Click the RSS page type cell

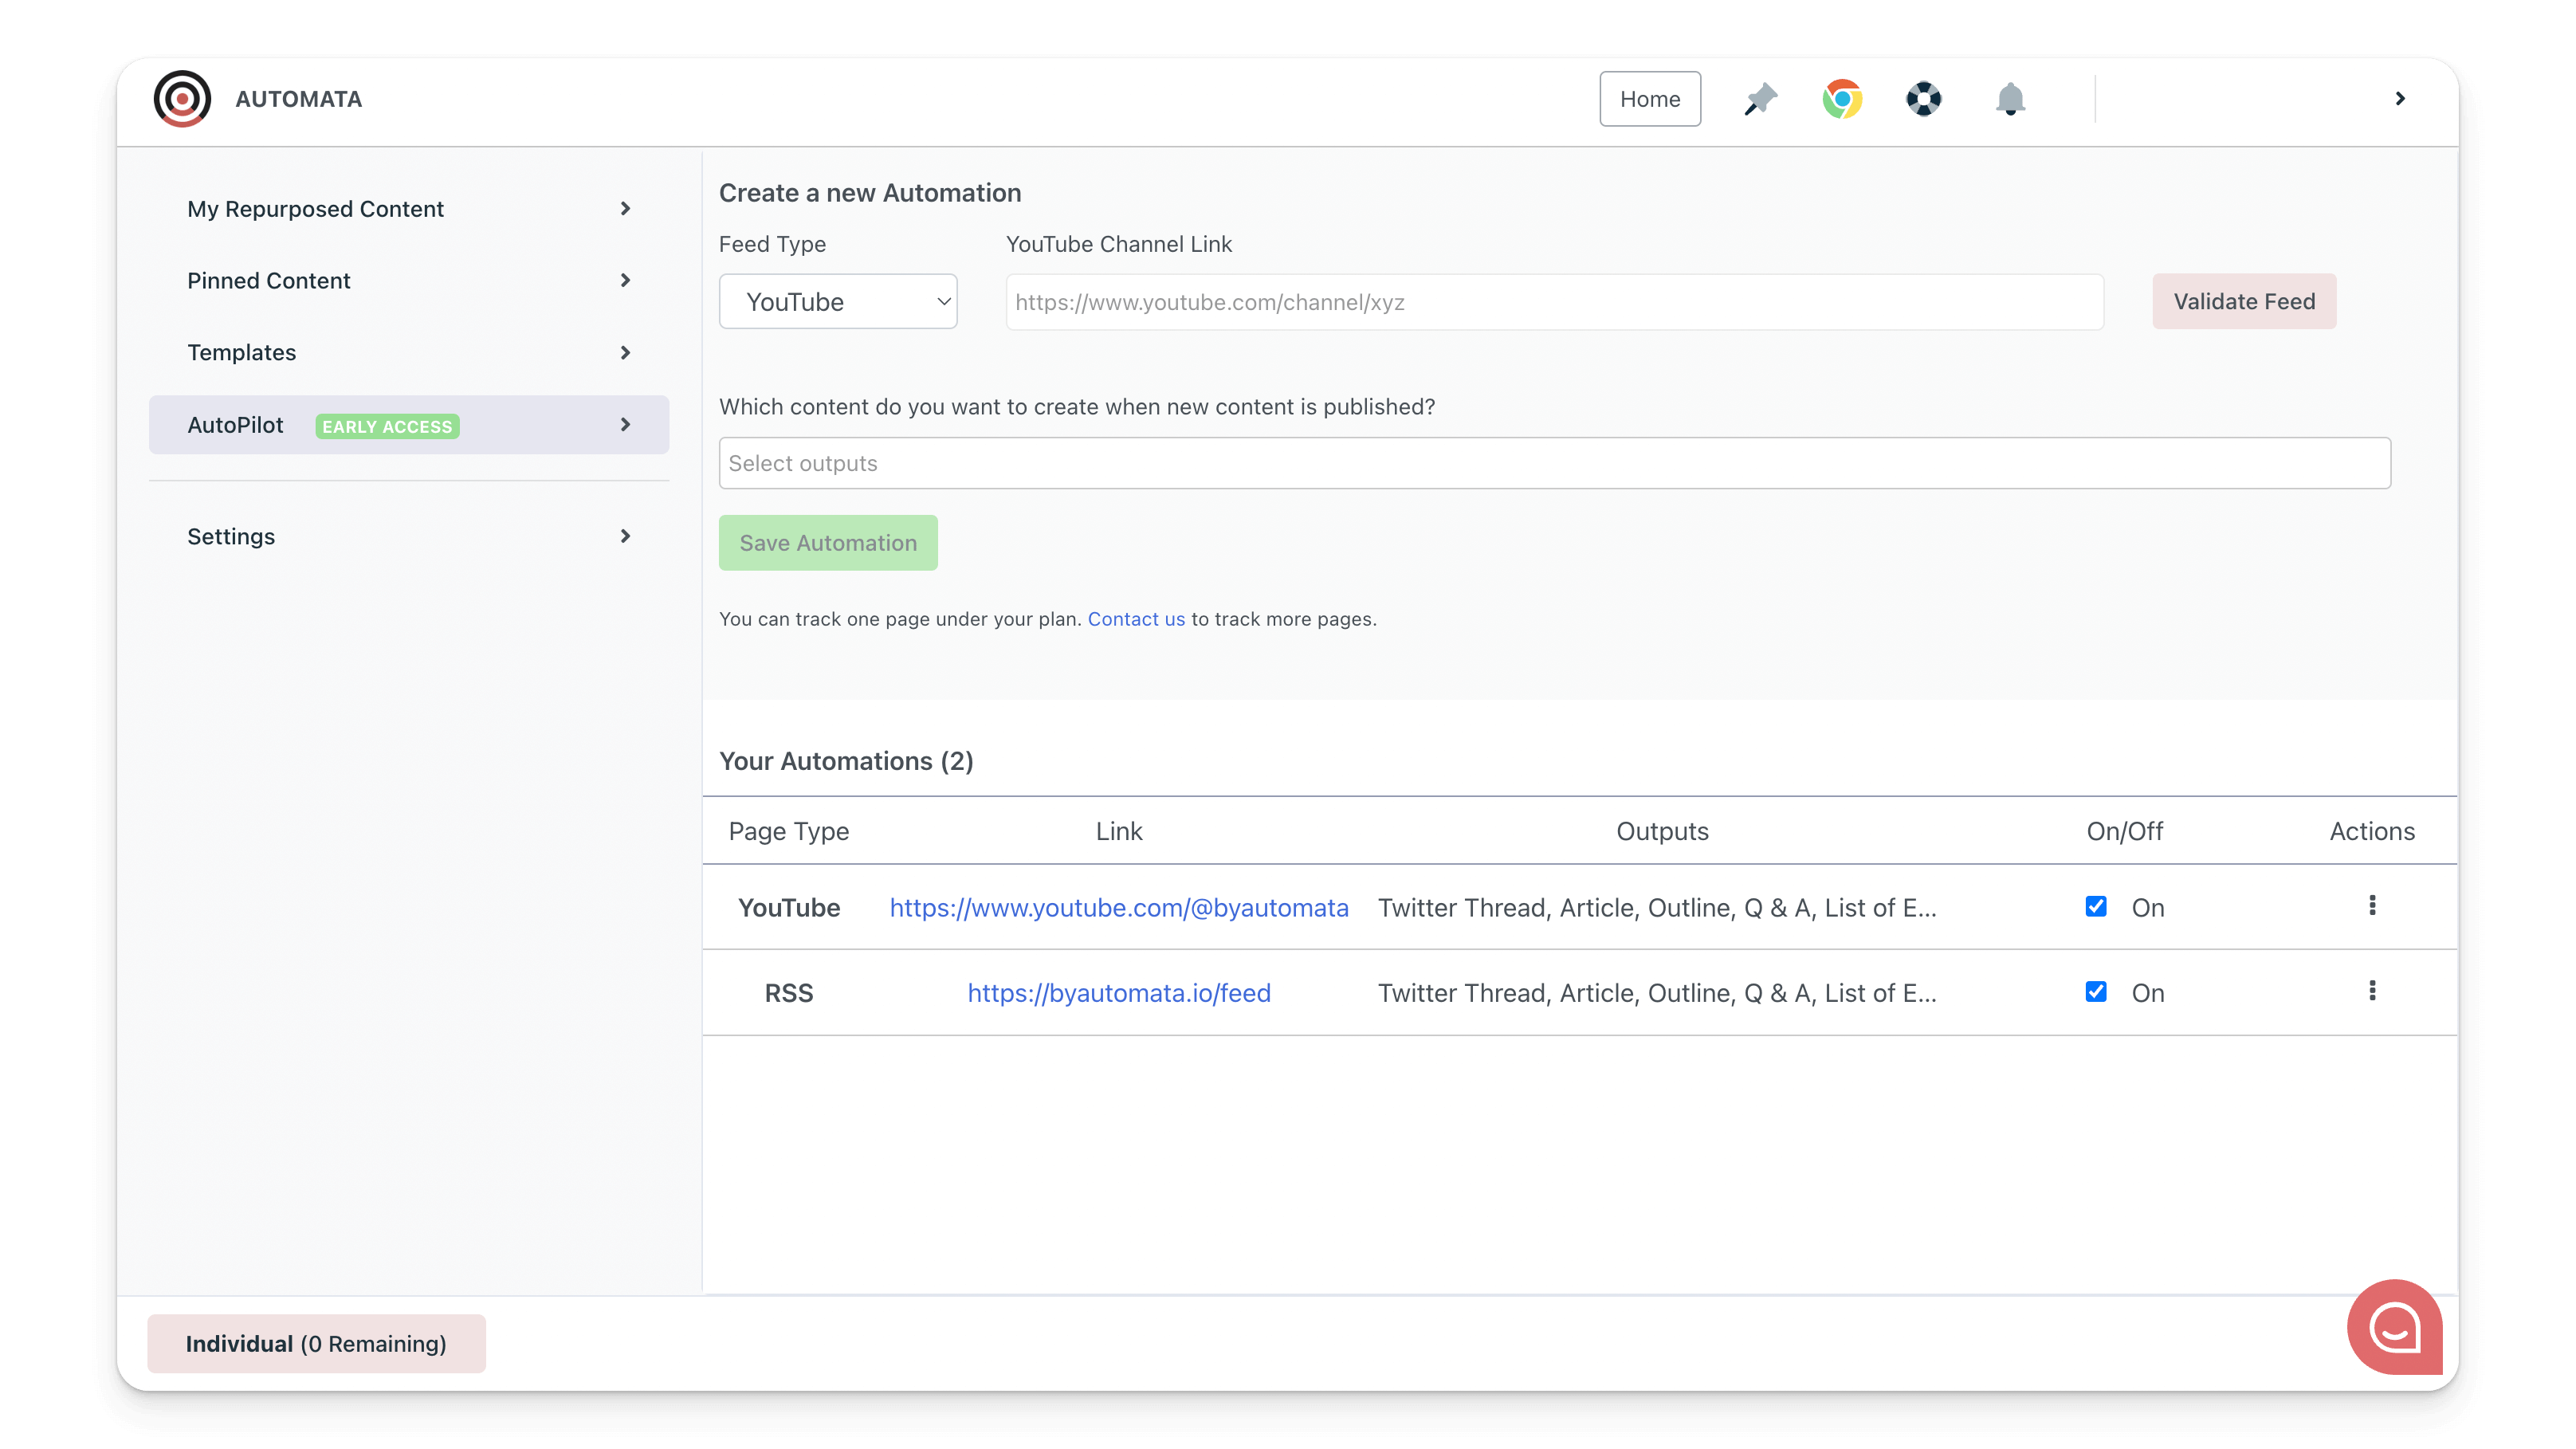click(x=789, y=993)
